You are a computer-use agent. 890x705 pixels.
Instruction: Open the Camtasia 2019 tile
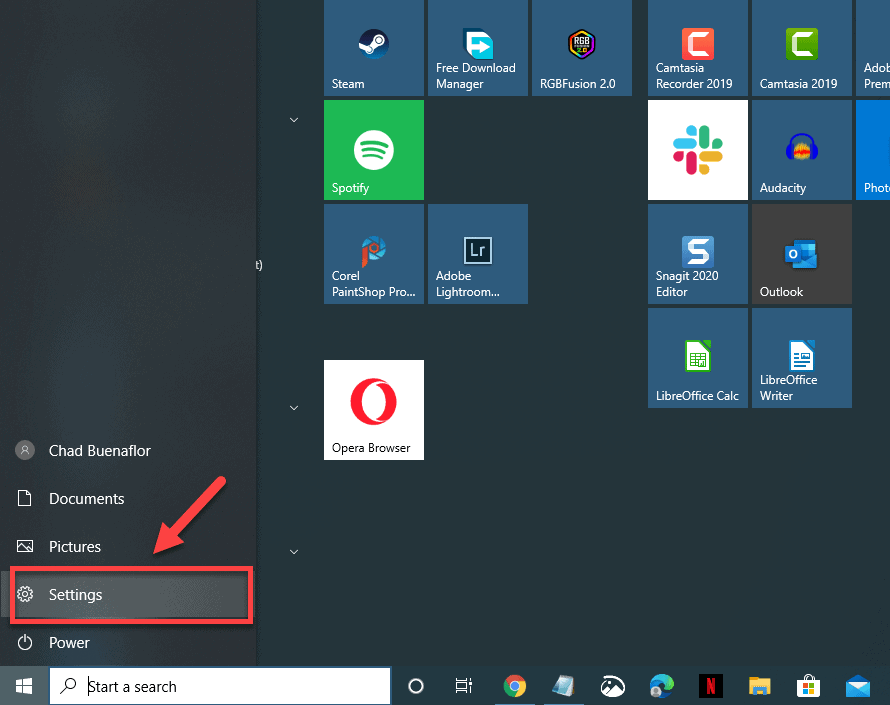click(x=801, y=48)
